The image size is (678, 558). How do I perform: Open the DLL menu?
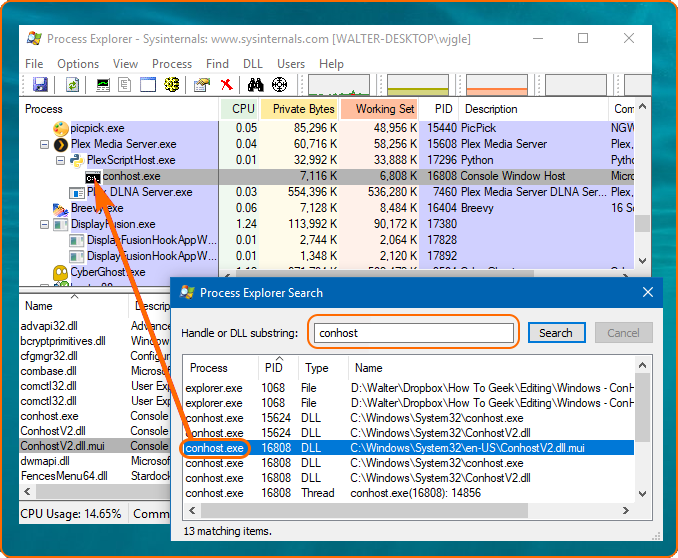253,64
